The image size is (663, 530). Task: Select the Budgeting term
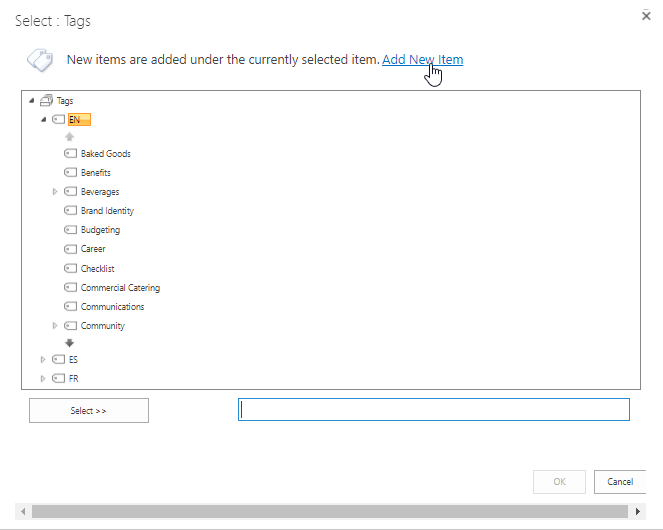100,230
